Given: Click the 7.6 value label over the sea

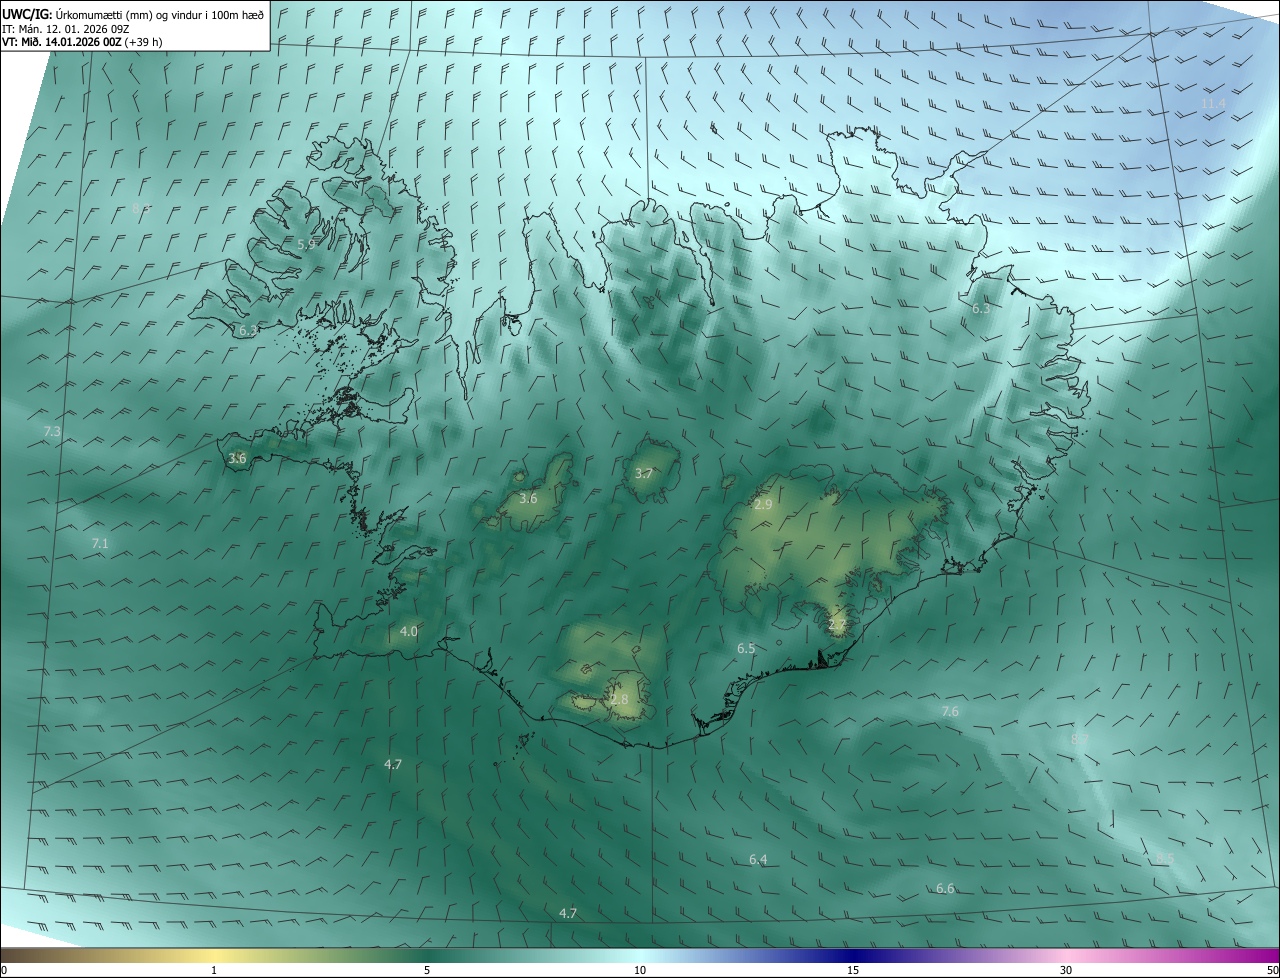Looking at the screenshot, I should pos(950,711).
